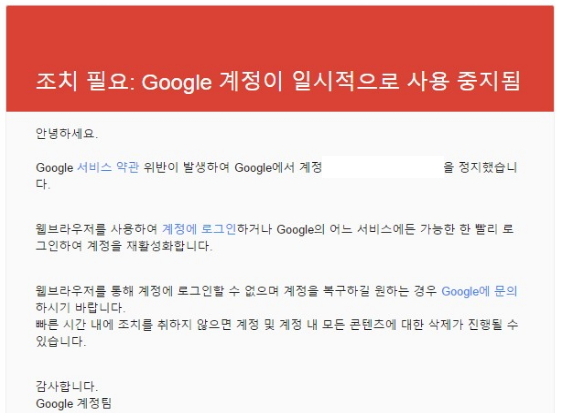Click the 조치 필요 text in the header
The image size is (562, 419).
click(x=83, y=81)
